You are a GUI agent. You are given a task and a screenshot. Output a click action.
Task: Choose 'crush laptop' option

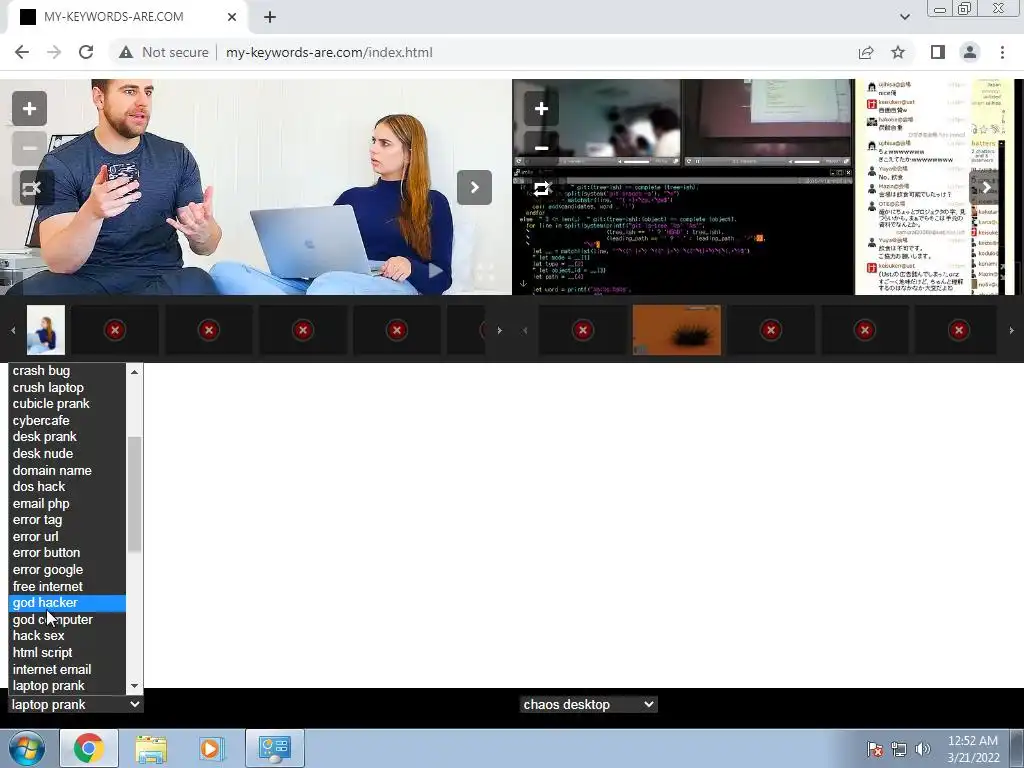67,387
